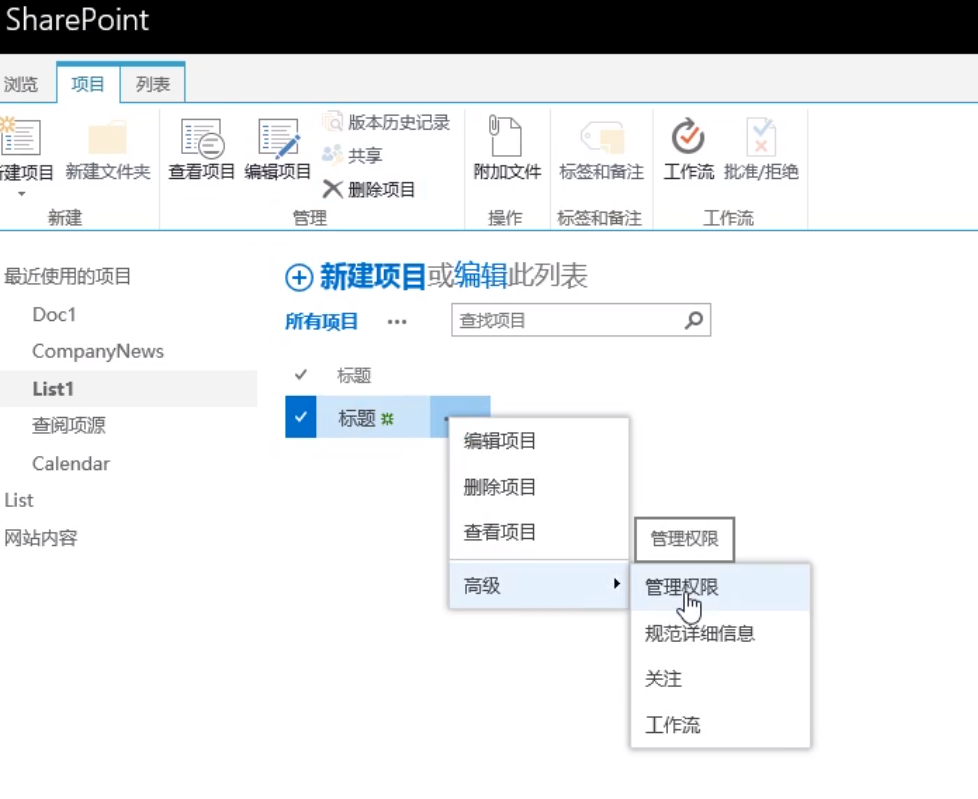This screenshot has height=799, width=978.
Task: Click the List link in navigation
Action: 19,500
